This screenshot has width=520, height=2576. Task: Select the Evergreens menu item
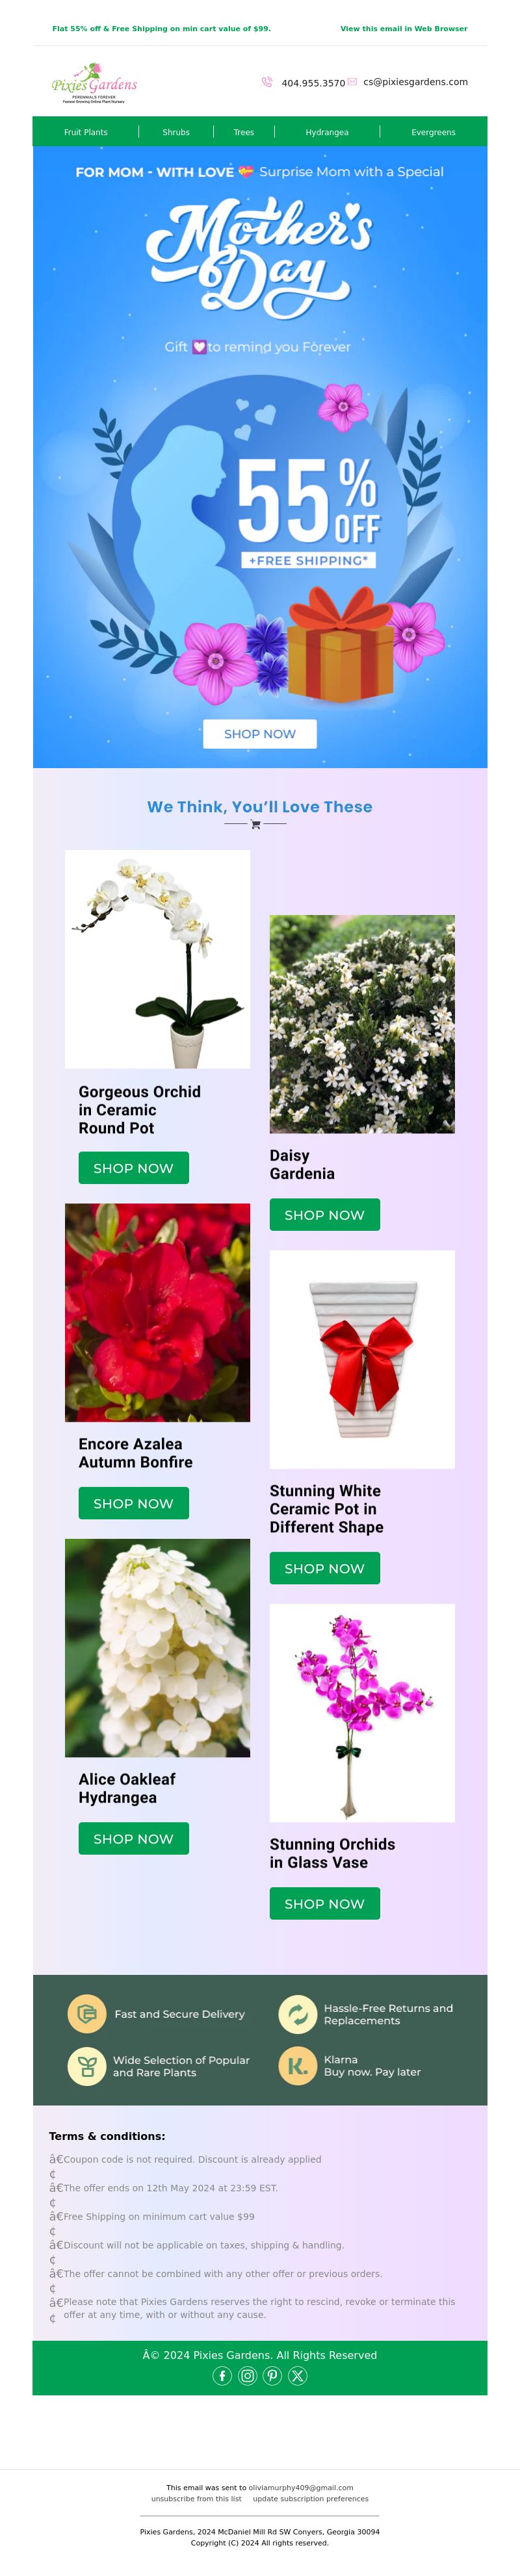(x=433, y=132)
